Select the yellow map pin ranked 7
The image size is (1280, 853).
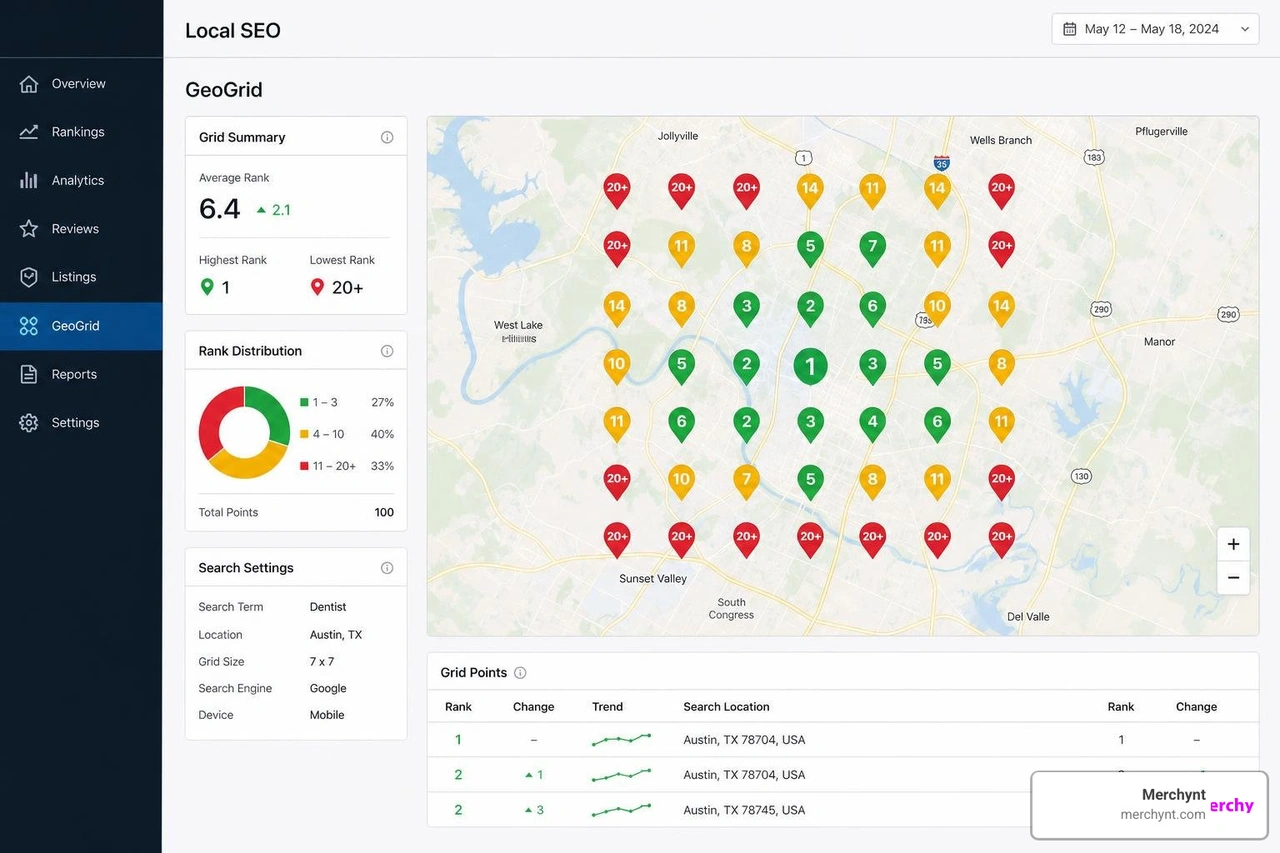pyautogui.click(x=746, y=482)
